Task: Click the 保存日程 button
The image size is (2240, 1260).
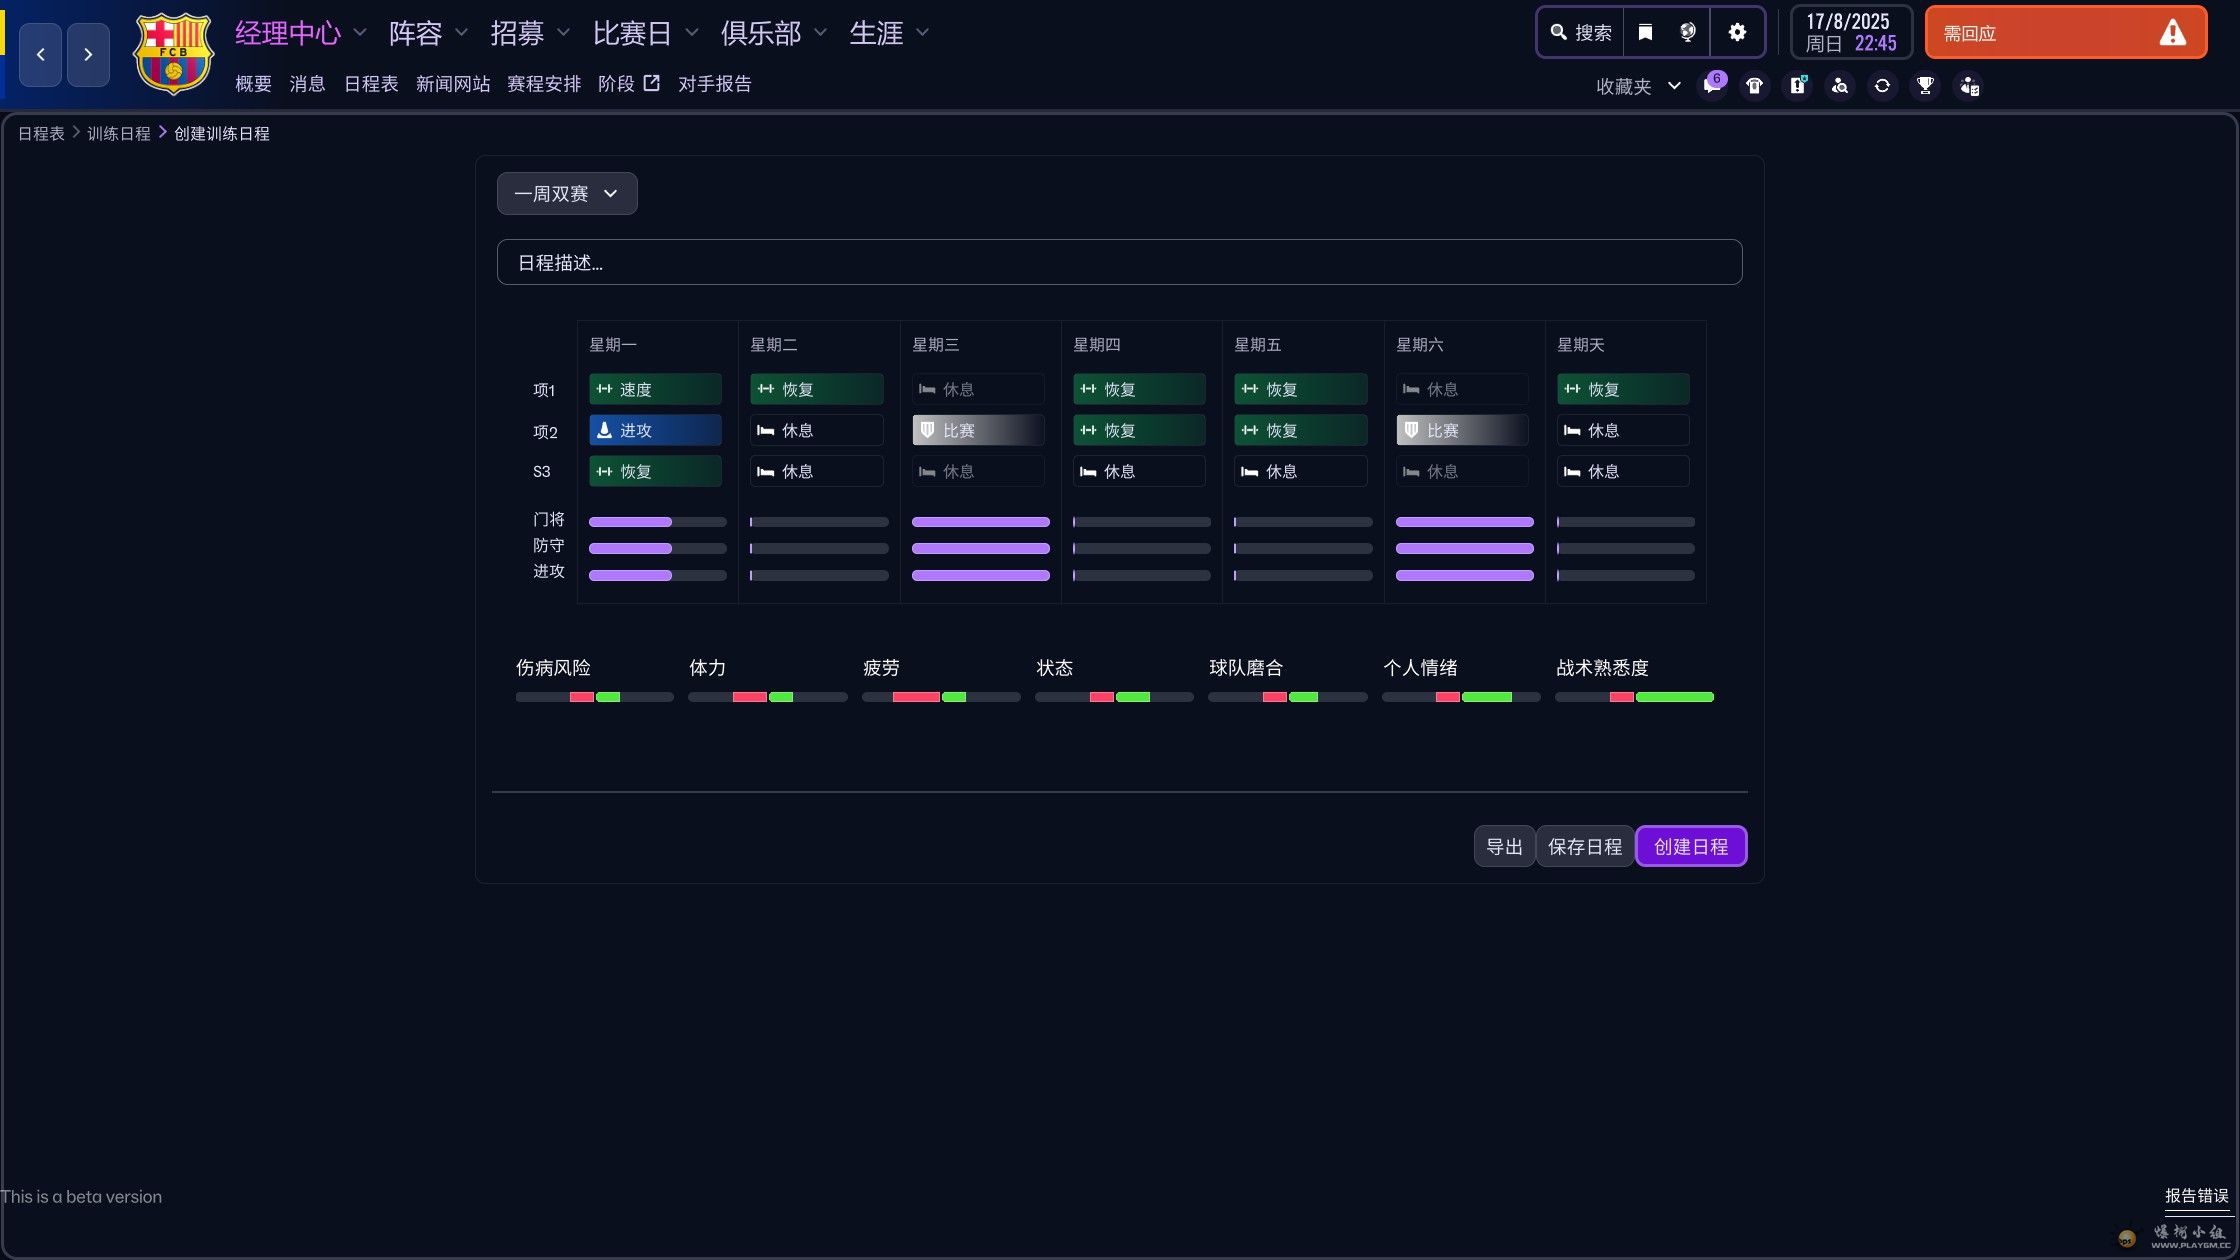Action: click(1584, 846)
